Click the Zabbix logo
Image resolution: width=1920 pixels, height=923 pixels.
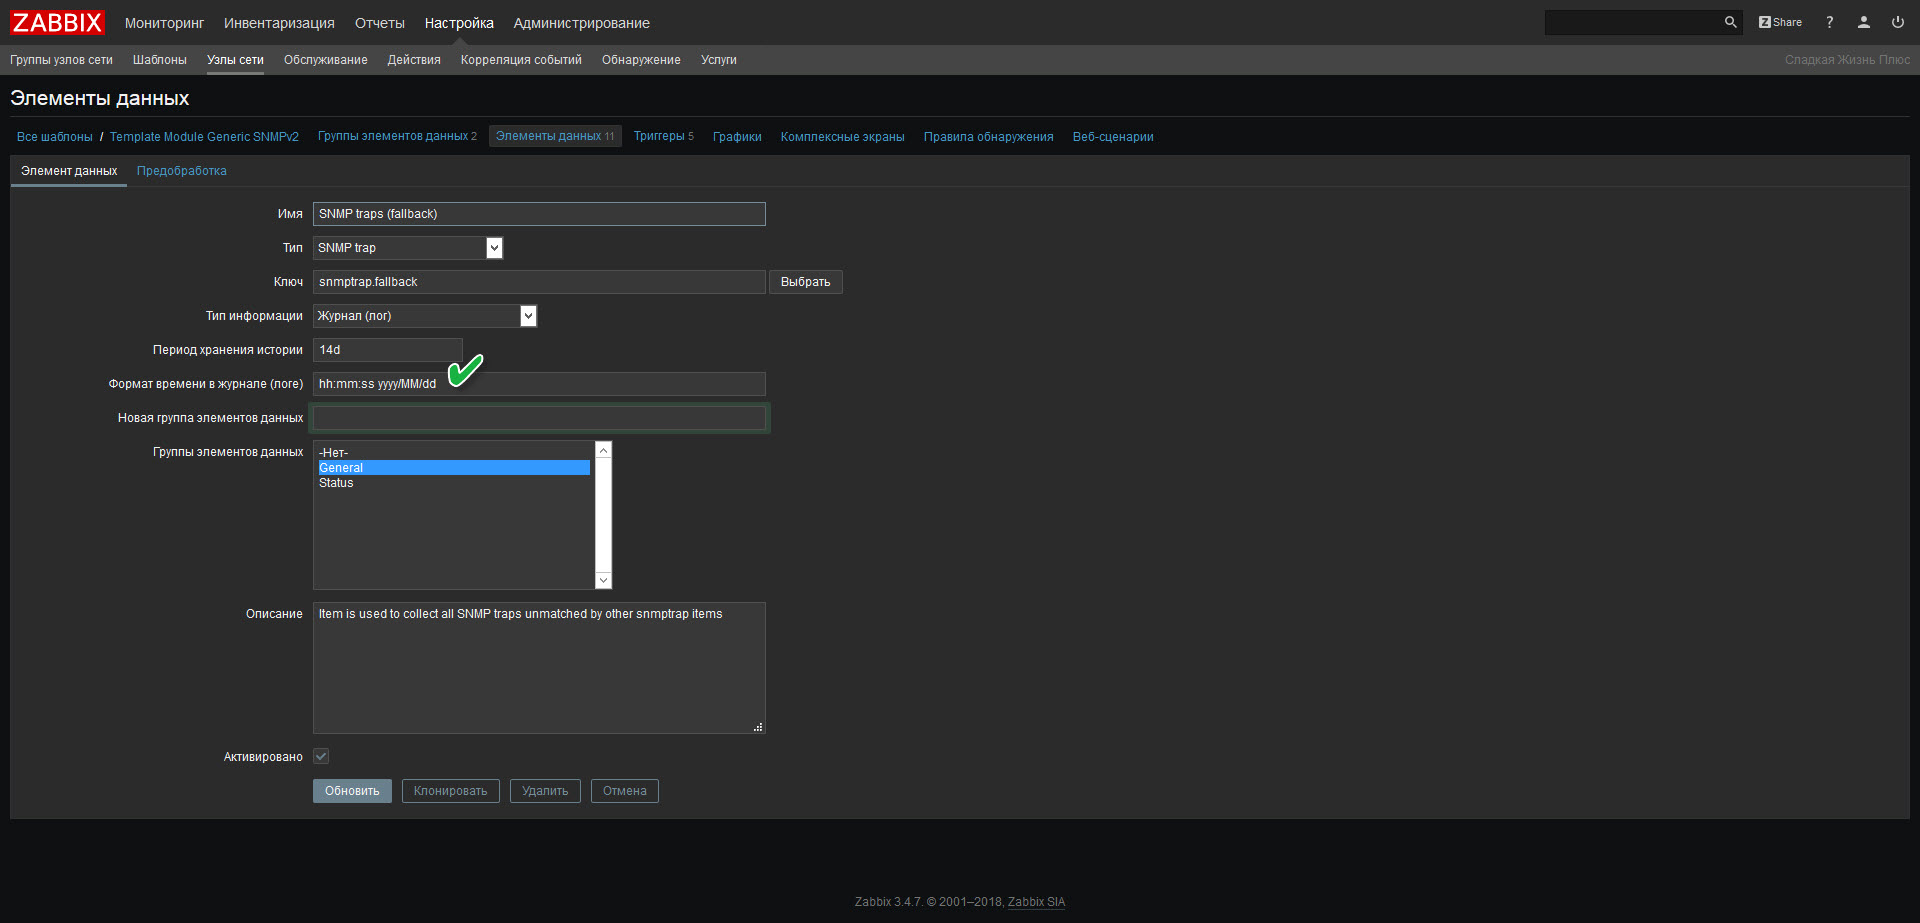pyautogui.click(x=57, y=22)
